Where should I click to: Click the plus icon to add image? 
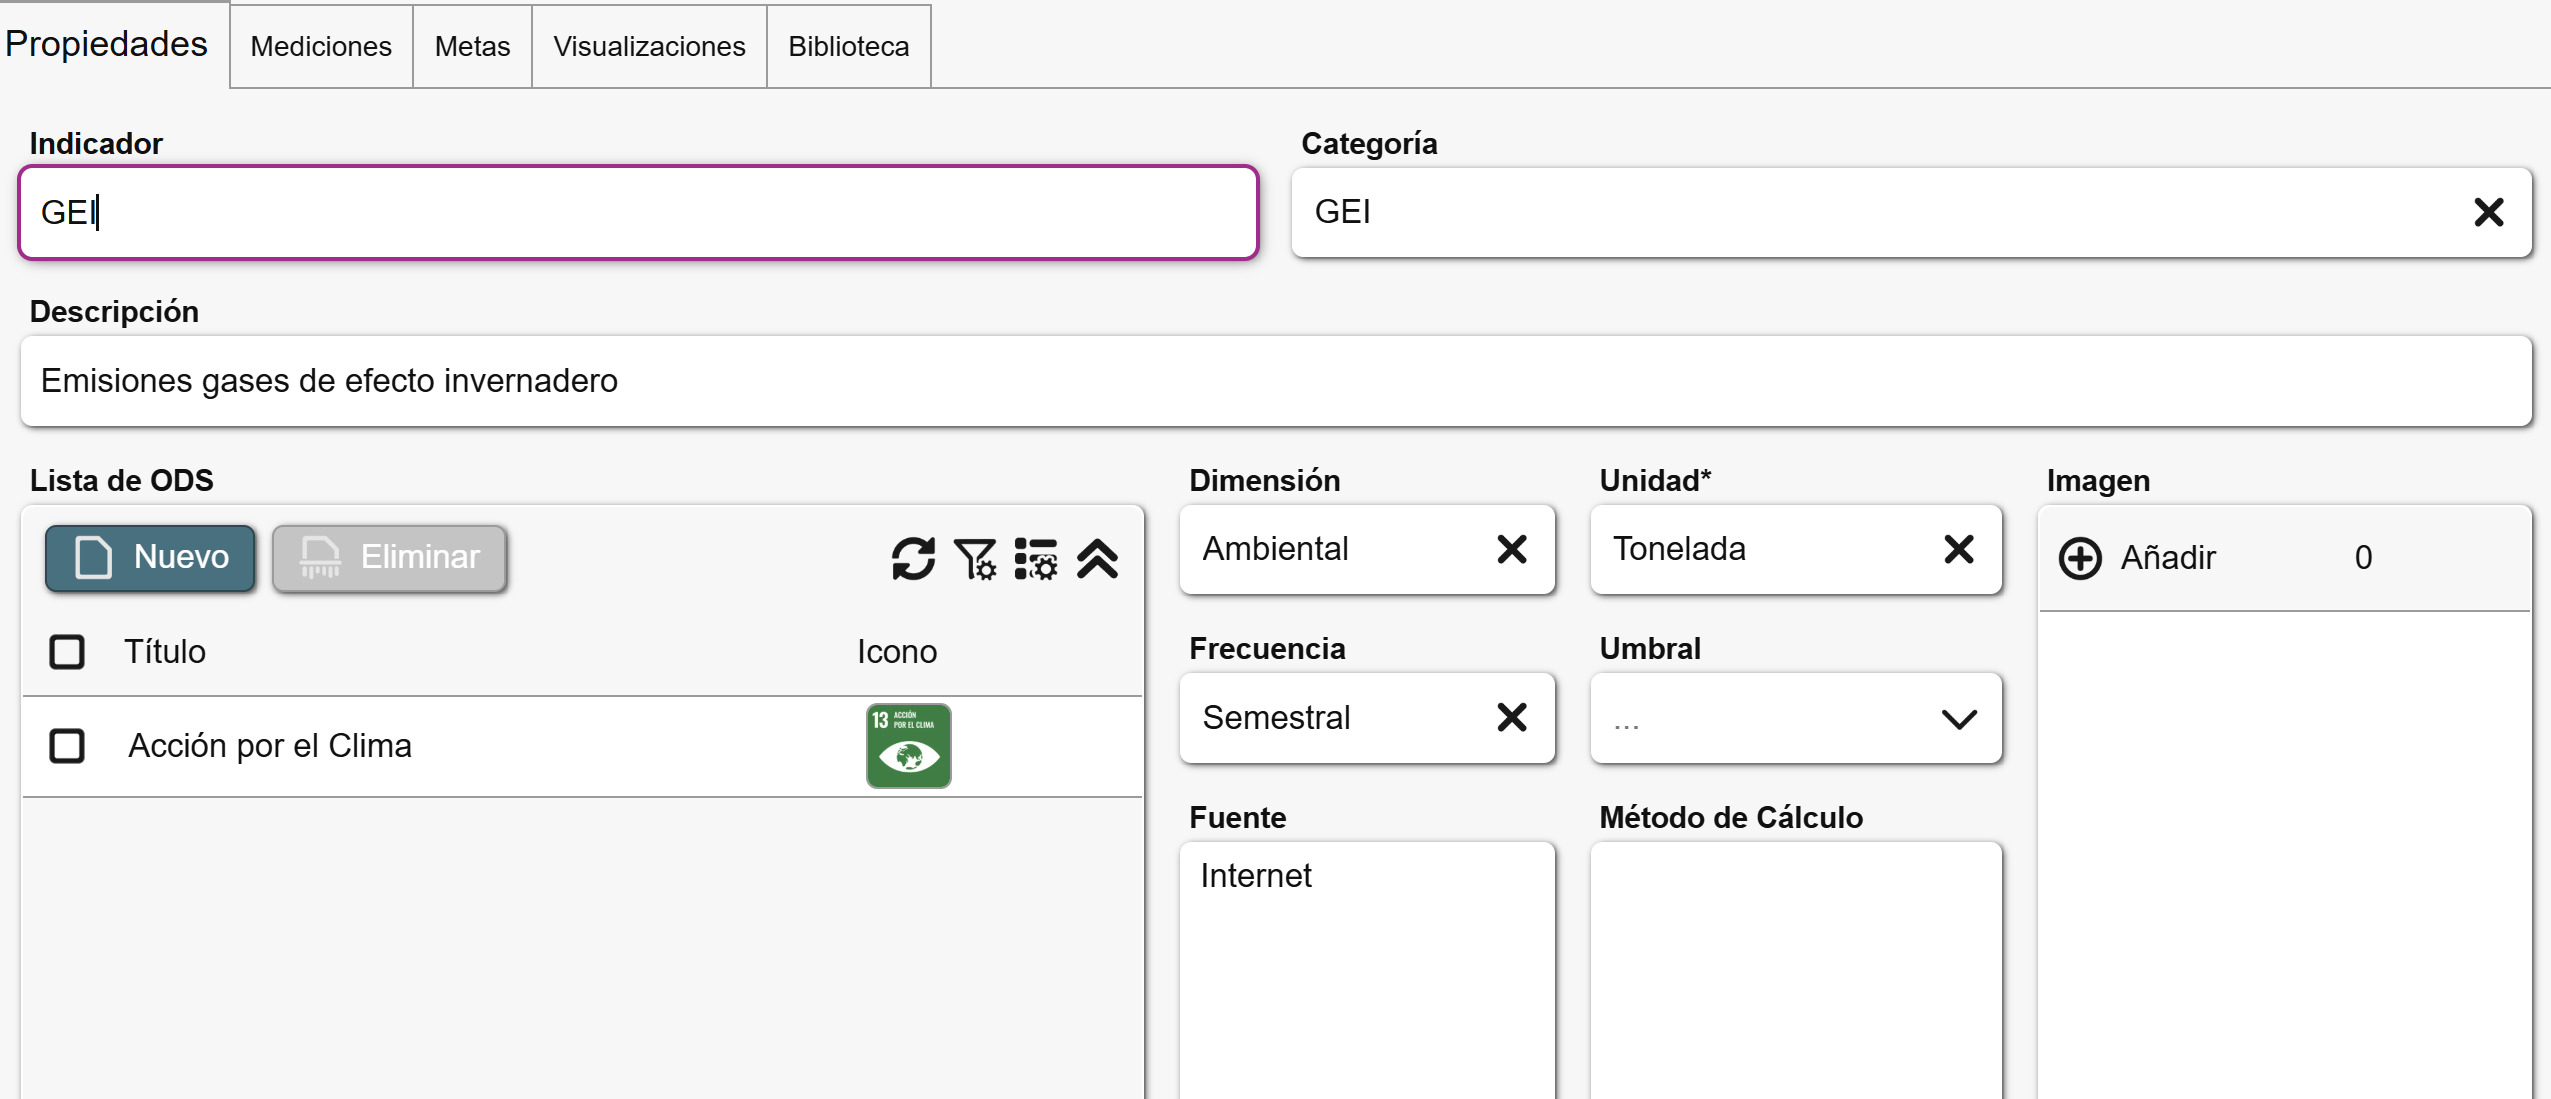click(2080, 558)
